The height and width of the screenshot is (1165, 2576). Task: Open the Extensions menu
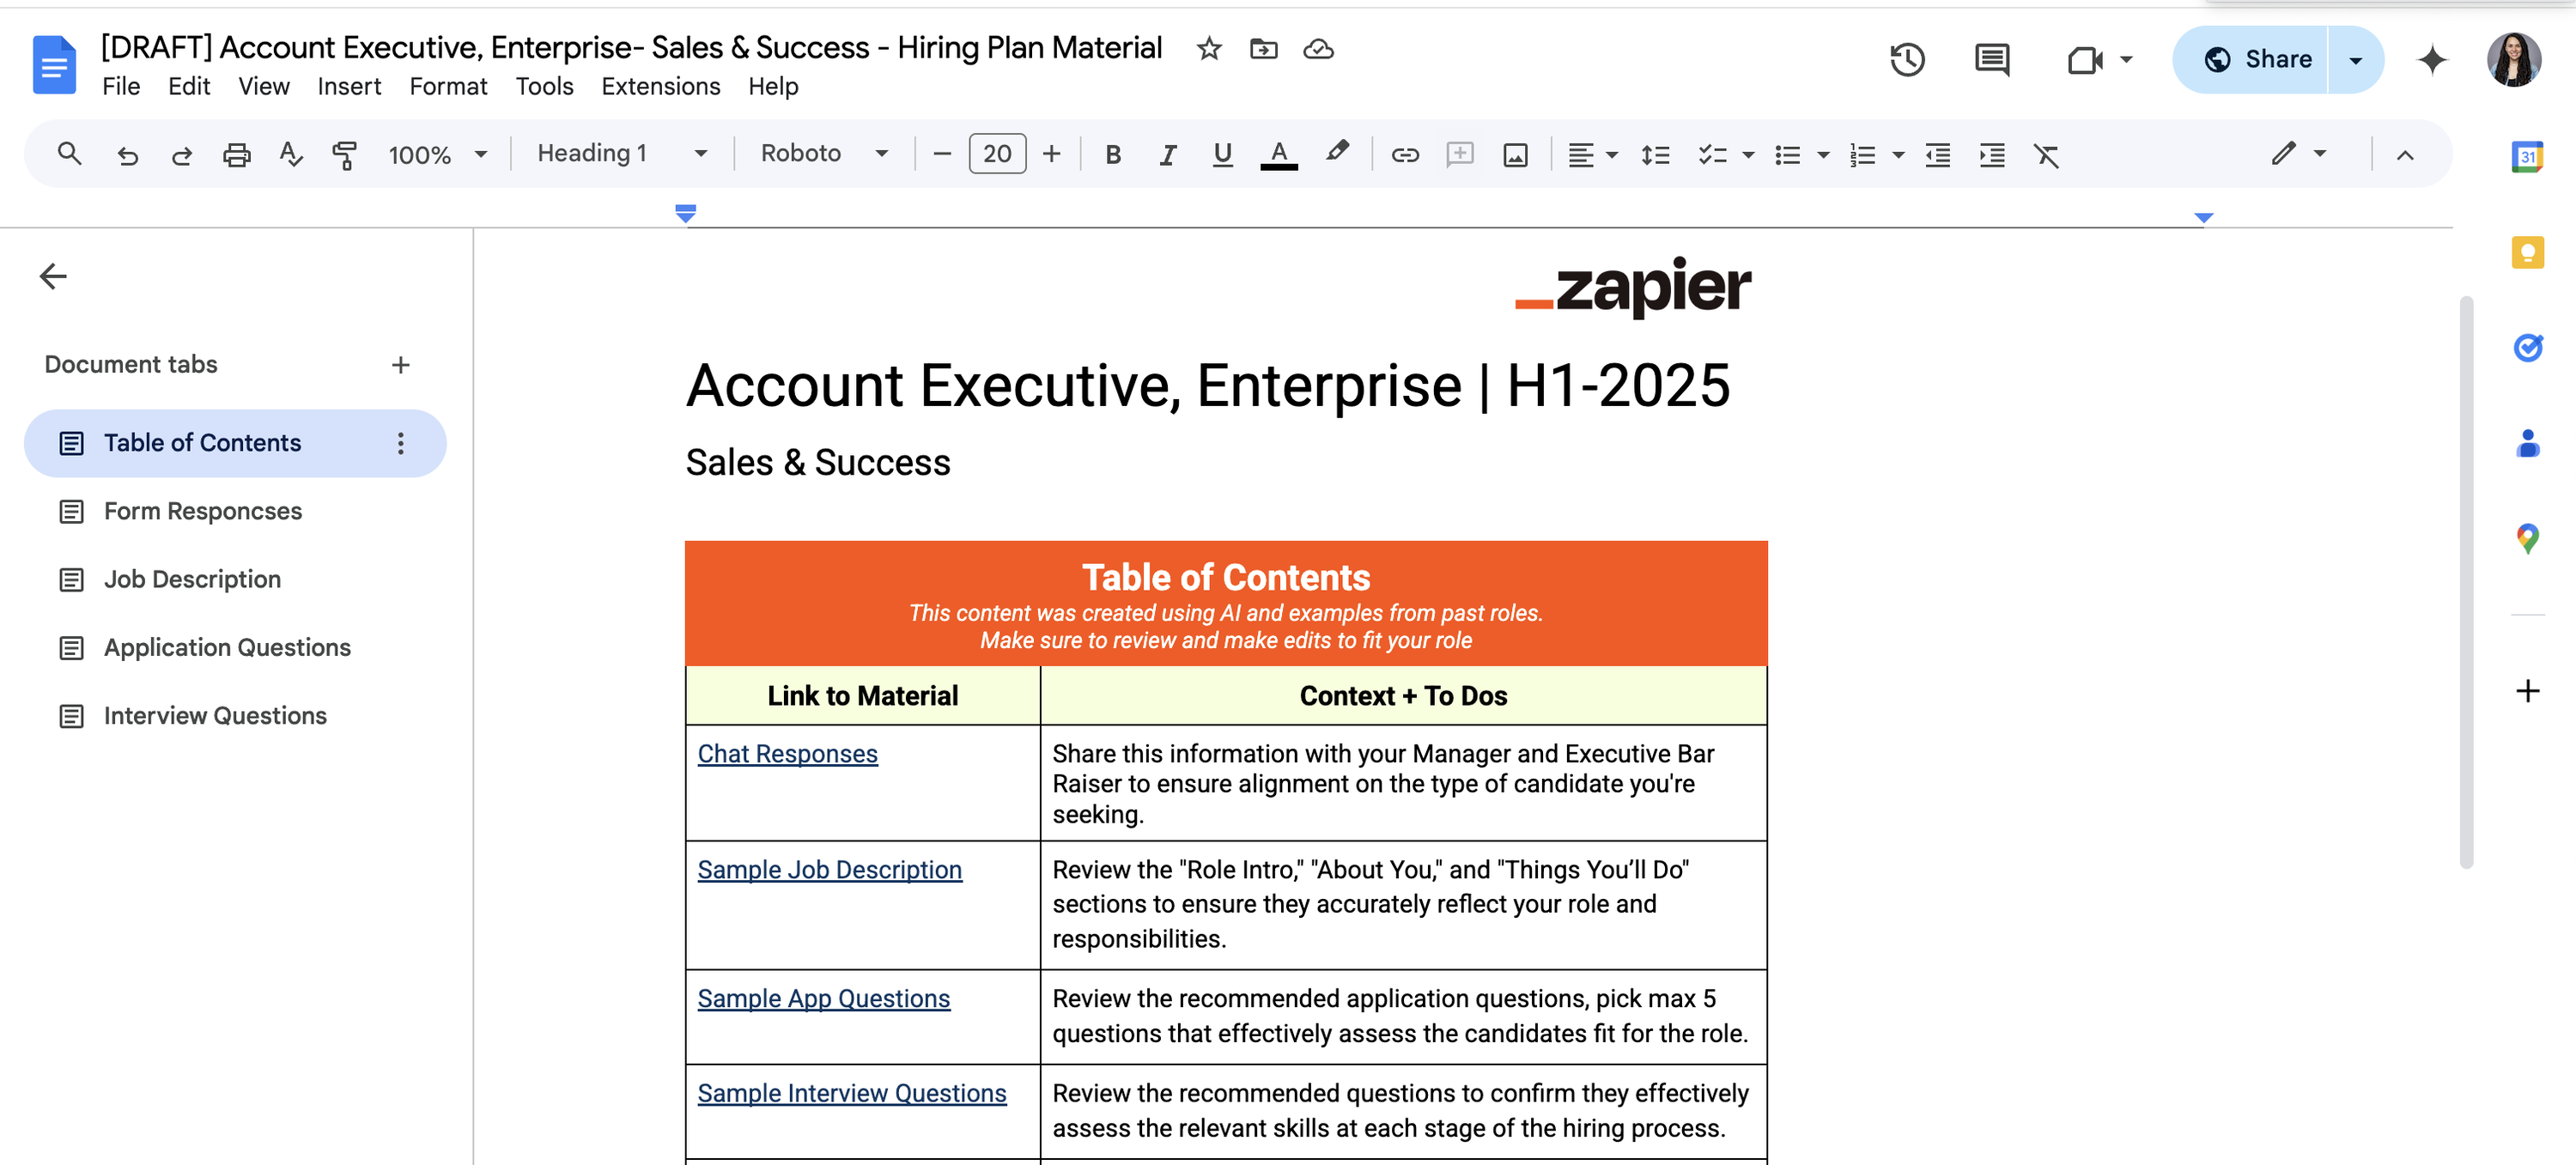tap(660, 87)
